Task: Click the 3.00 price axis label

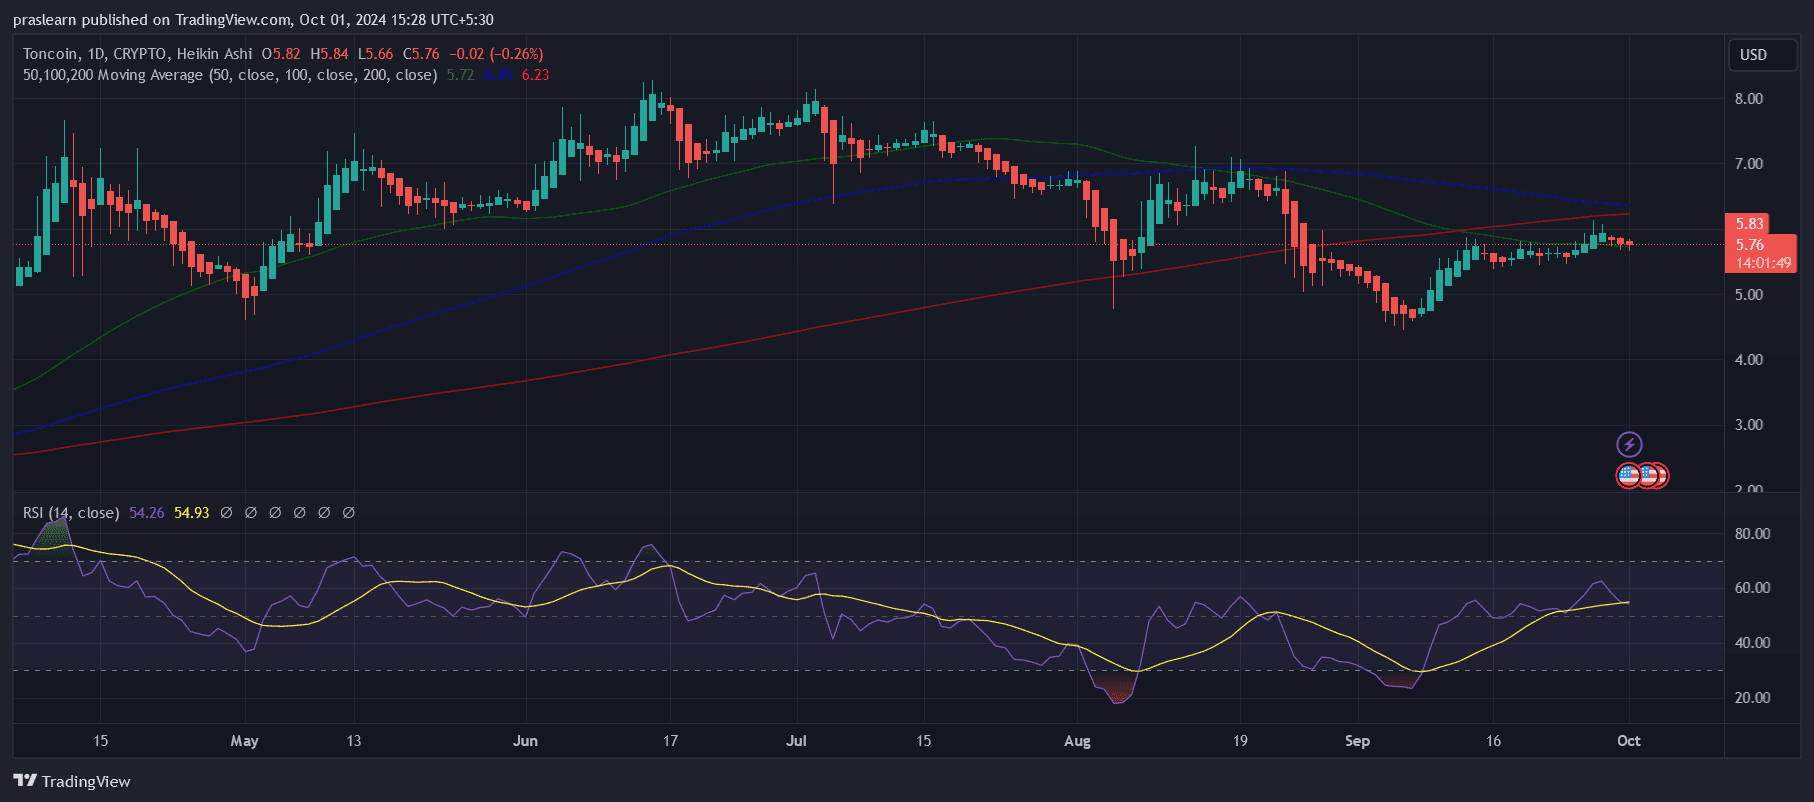Action: [x=1749, y=425]
